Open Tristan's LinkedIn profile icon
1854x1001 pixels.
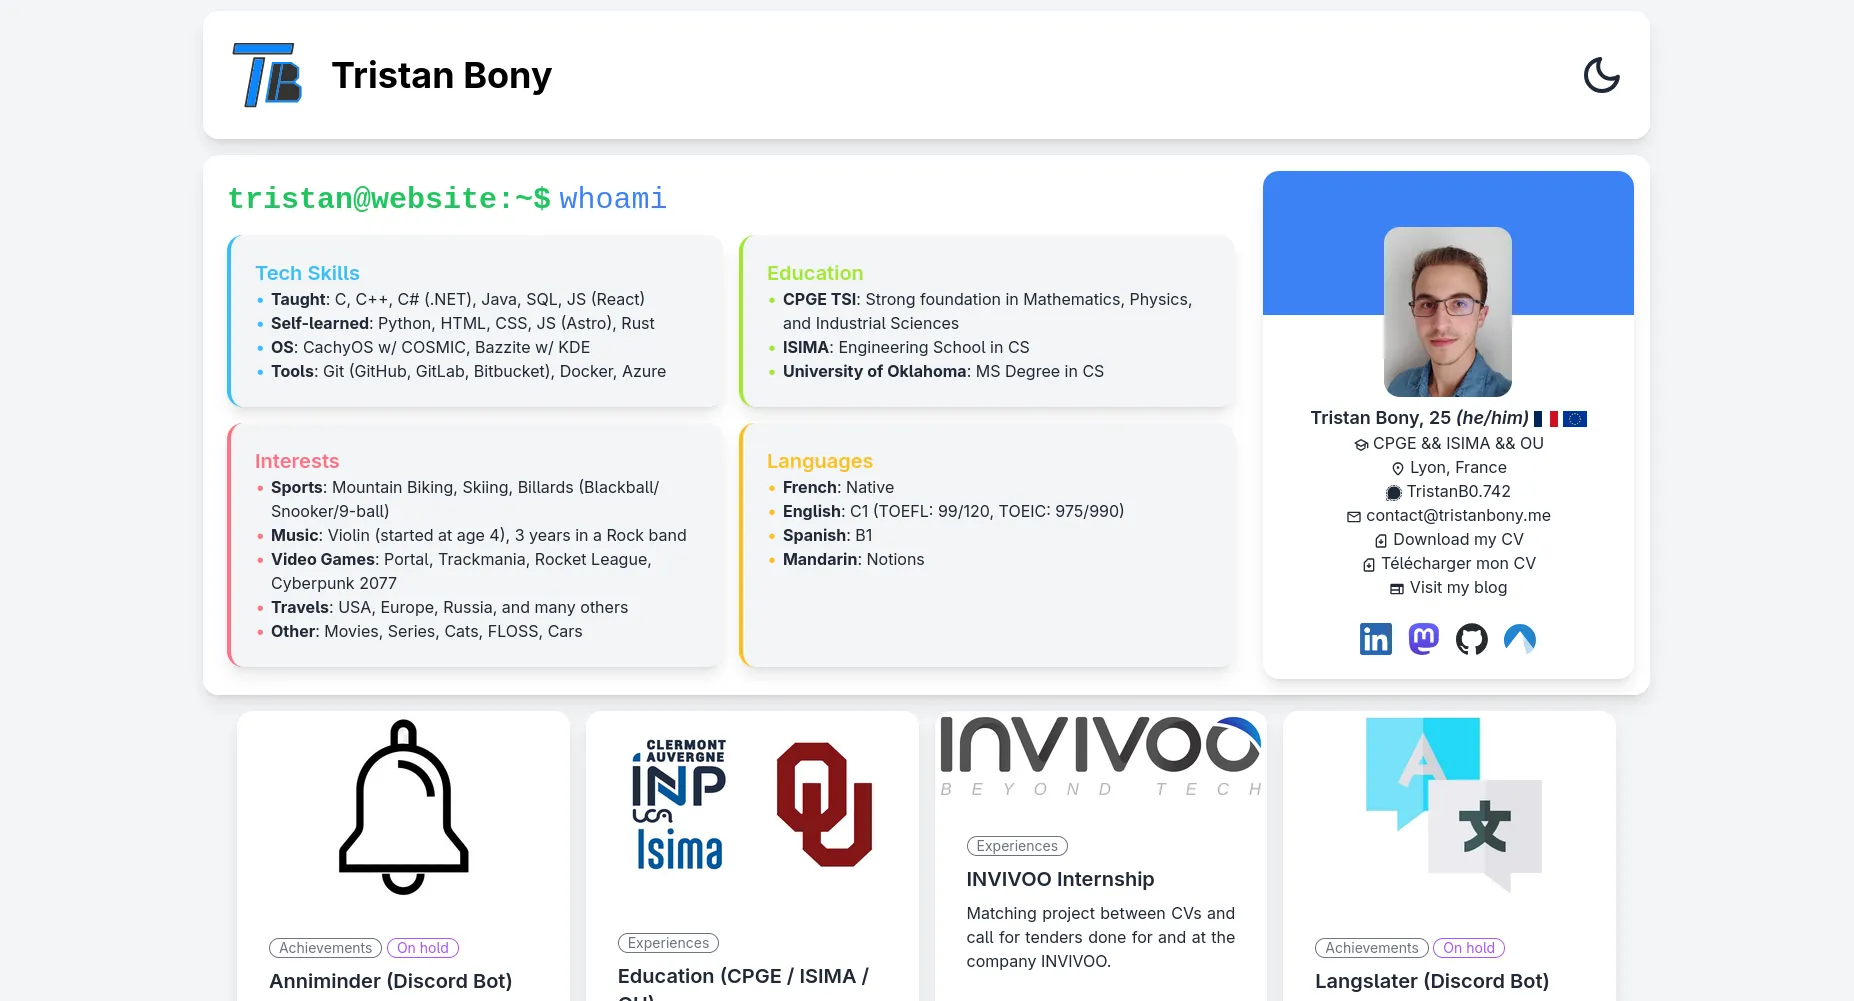tap(1375, 638)
